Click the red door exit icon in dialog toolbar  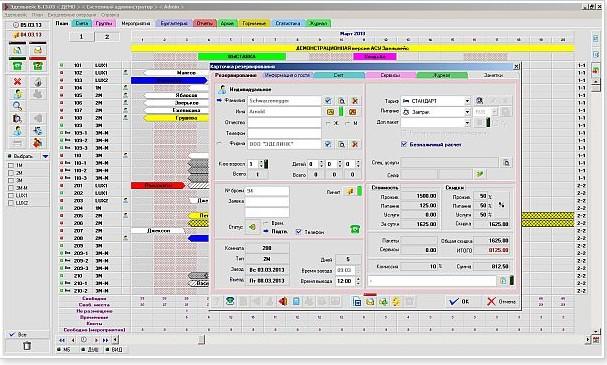coord(283,301)
